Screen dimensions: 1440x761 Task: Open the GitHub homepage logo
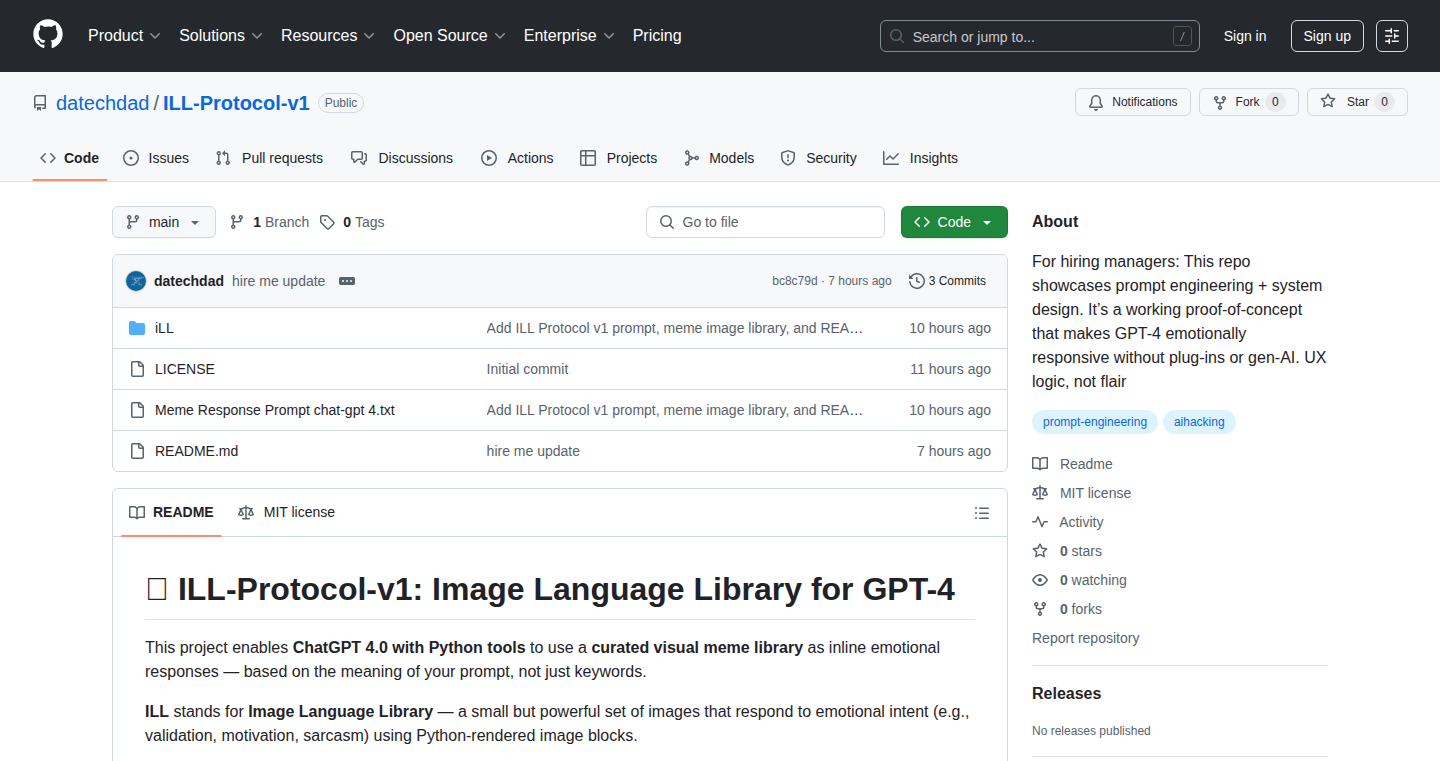click(x=48, y=35)
